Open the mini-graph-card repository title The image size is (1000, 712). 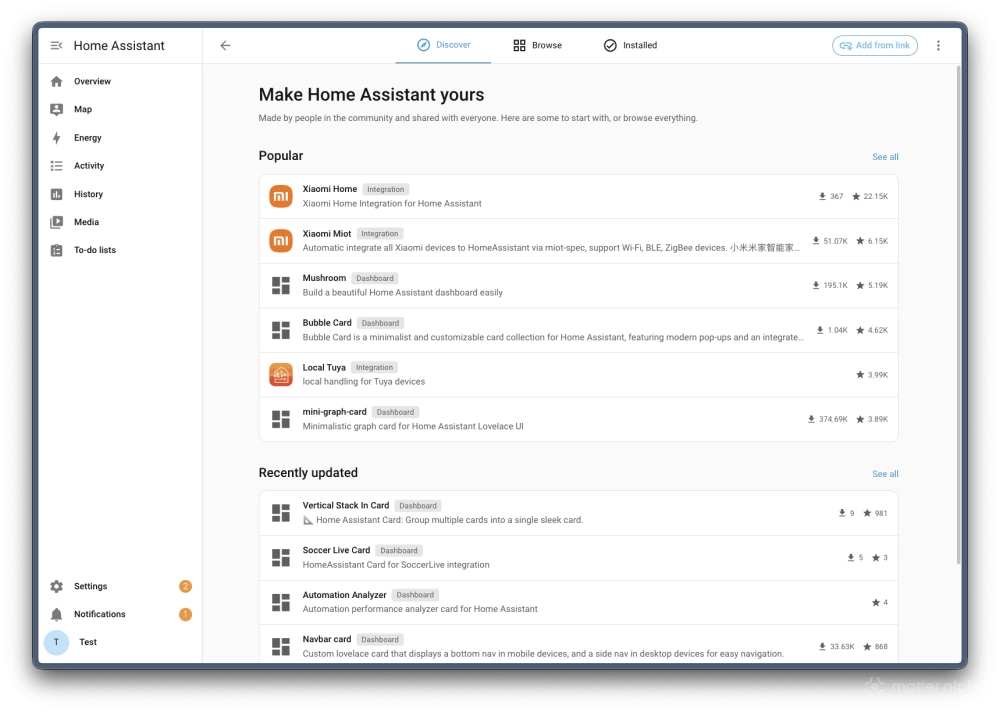pyautogui.click(x=334, y=412)
